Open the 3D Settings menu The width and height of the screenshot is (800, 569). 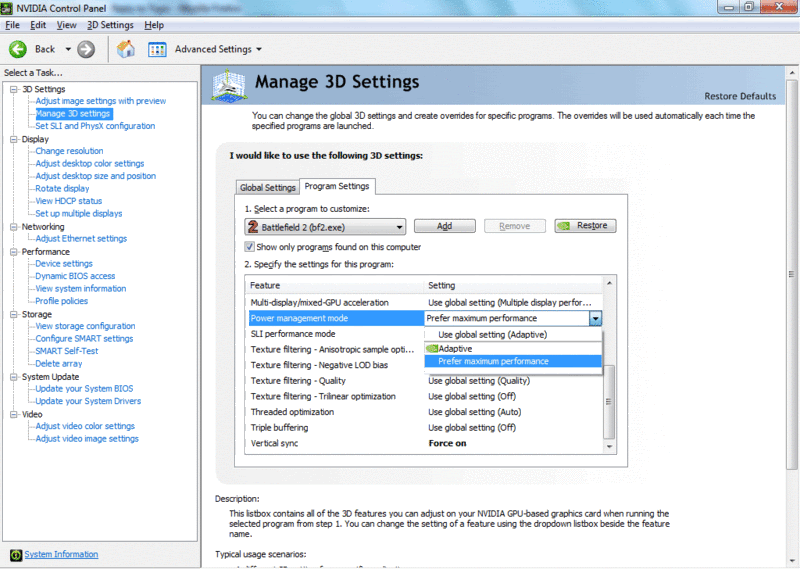coord(110,25)
